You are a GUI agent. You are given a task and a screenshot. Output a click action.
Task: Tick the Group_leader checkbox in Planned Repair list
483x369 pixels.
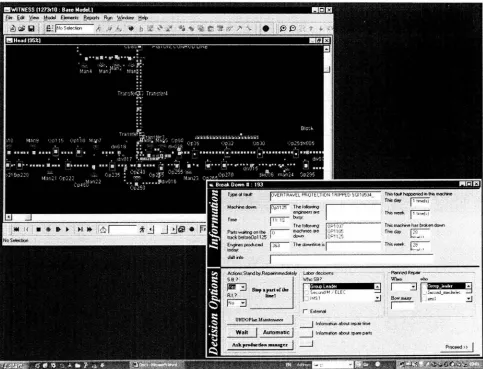424,286
